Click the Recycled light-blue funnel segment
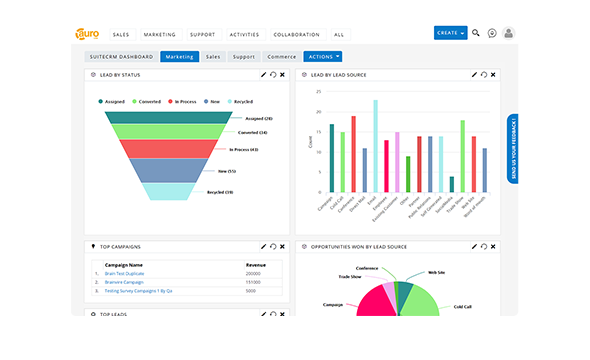Image resolution: width=590 pixels, height=360 pixels. coord(168,191)
